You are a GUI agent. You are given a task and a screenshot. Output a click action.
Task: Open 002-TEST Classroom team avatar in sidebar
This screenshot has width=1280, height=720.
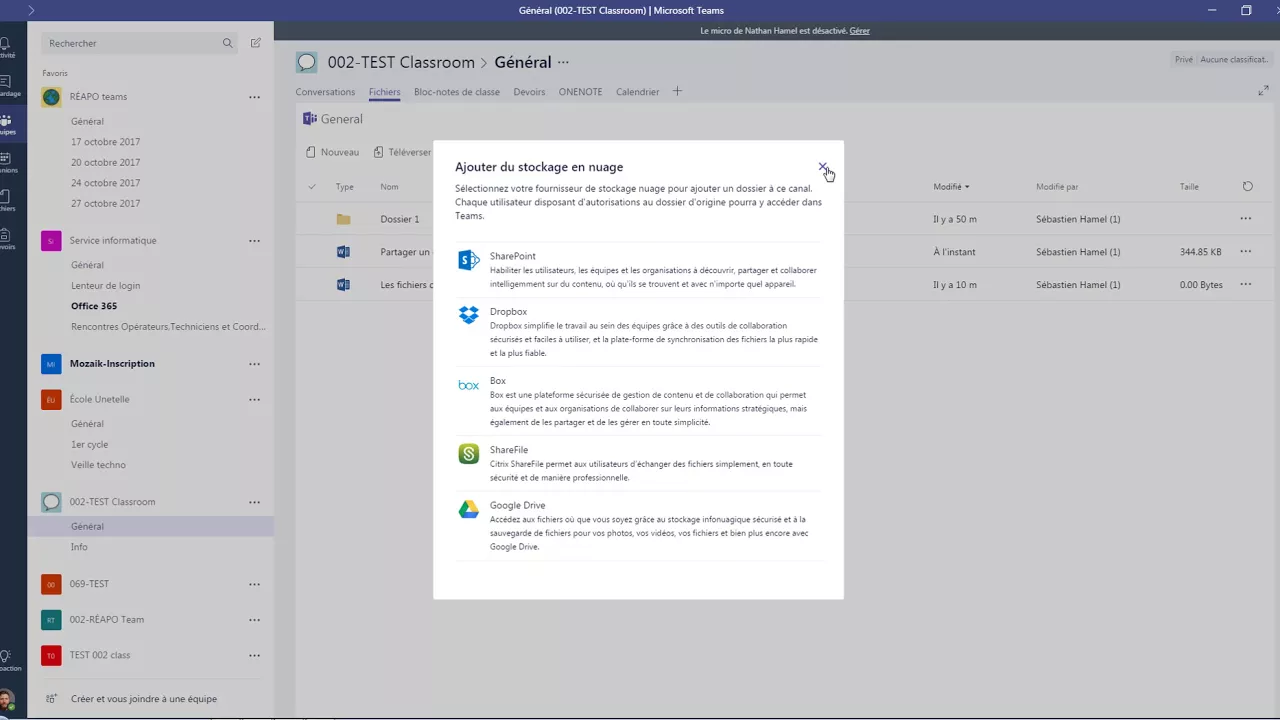click(51, 502)
